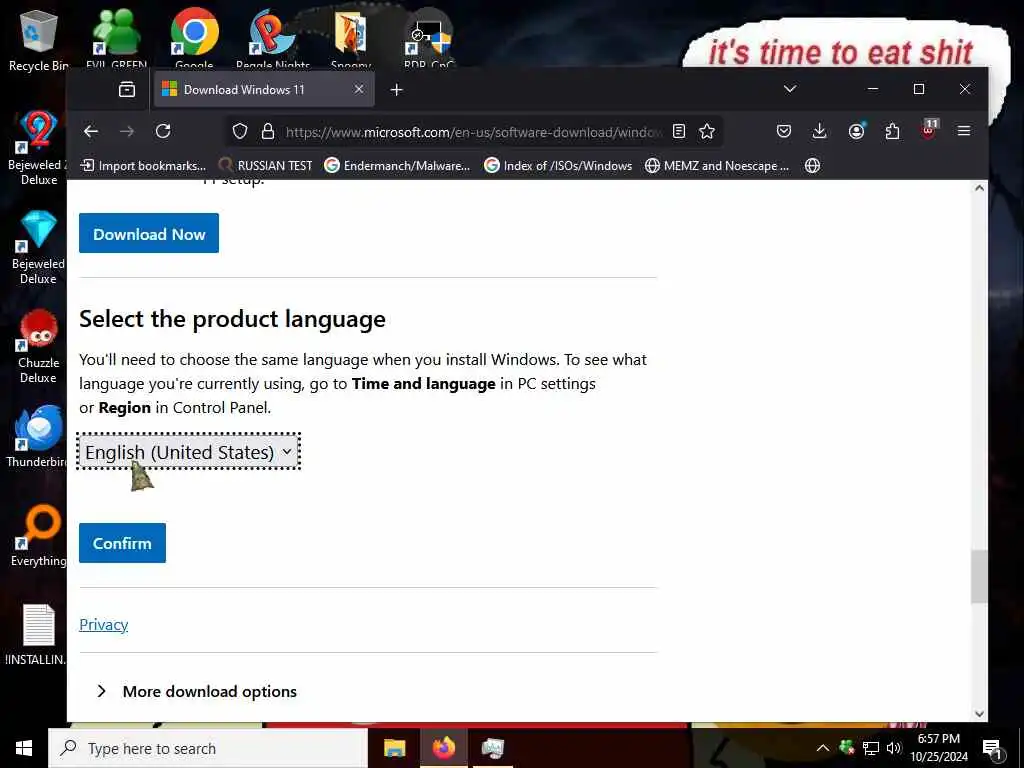Select Everything search desktop shortcut
Viewport: 1024px width, 768px height.
click(x=38, y=536)
